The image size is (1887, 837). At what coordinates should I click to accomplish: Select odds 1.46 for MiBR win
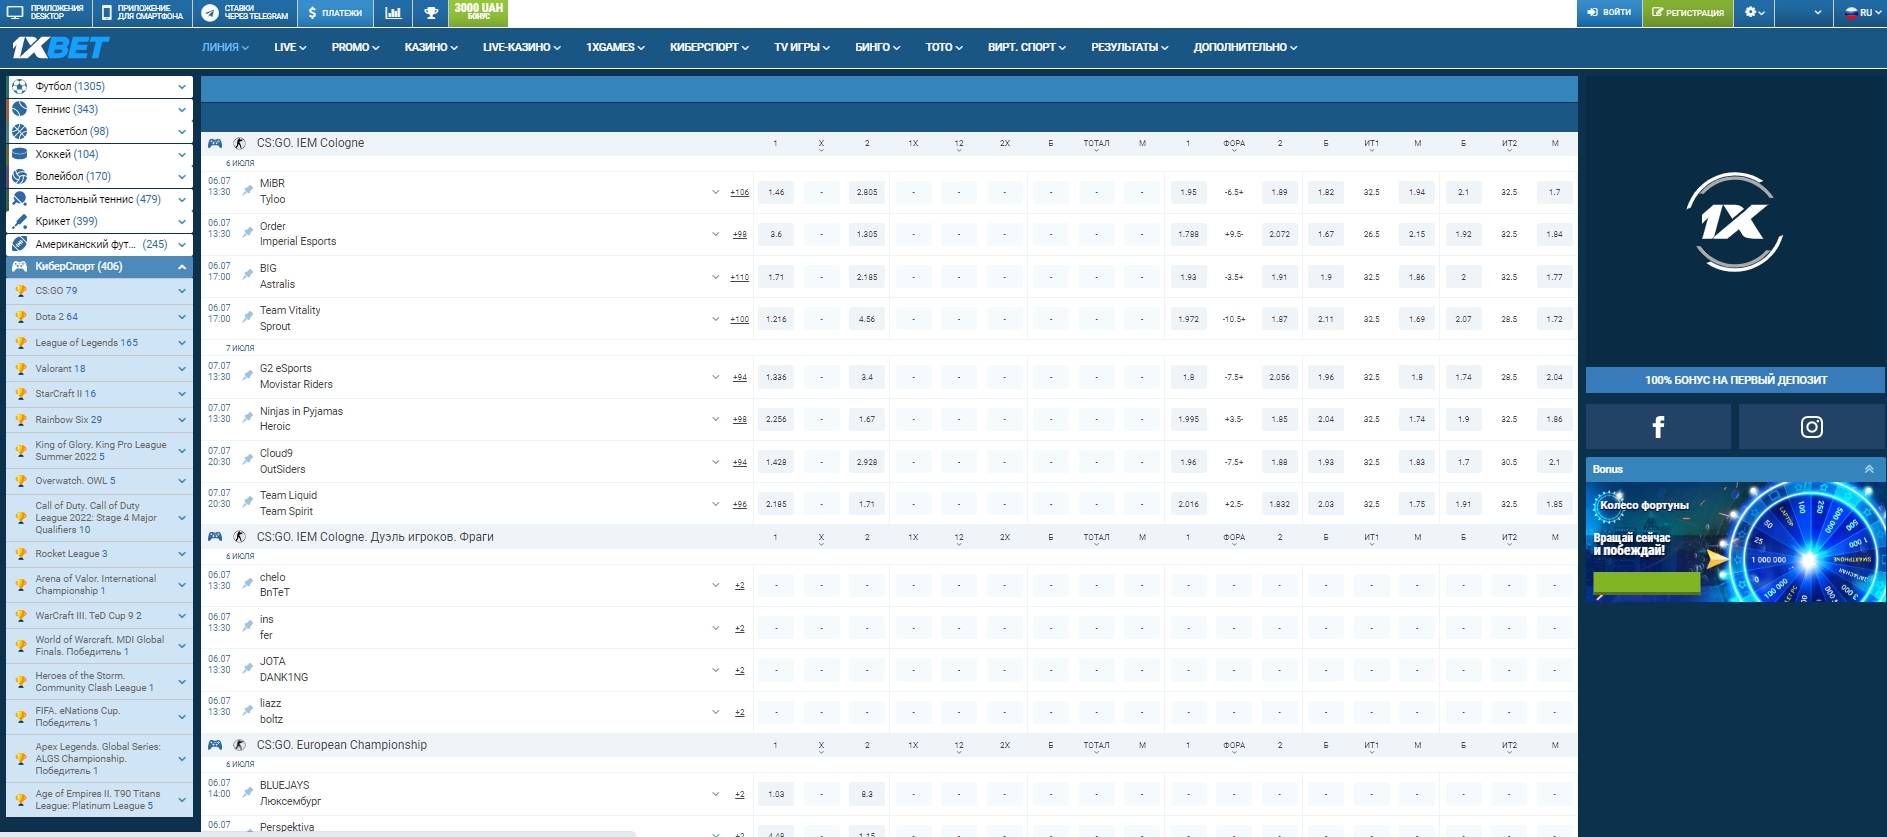point(776,192)
